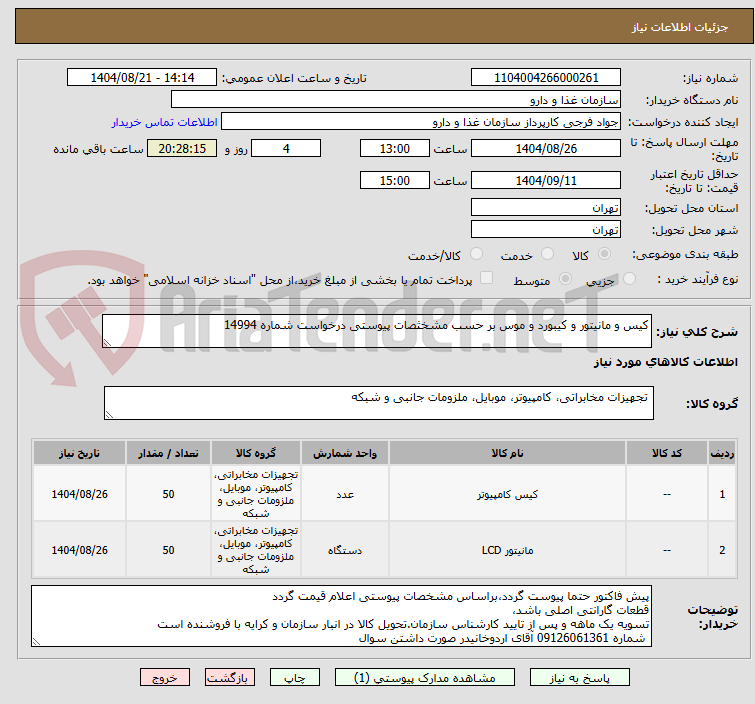Click the واحد شمارش column header
The width and height of the screenshot is (755, 704).
[345, 453]
